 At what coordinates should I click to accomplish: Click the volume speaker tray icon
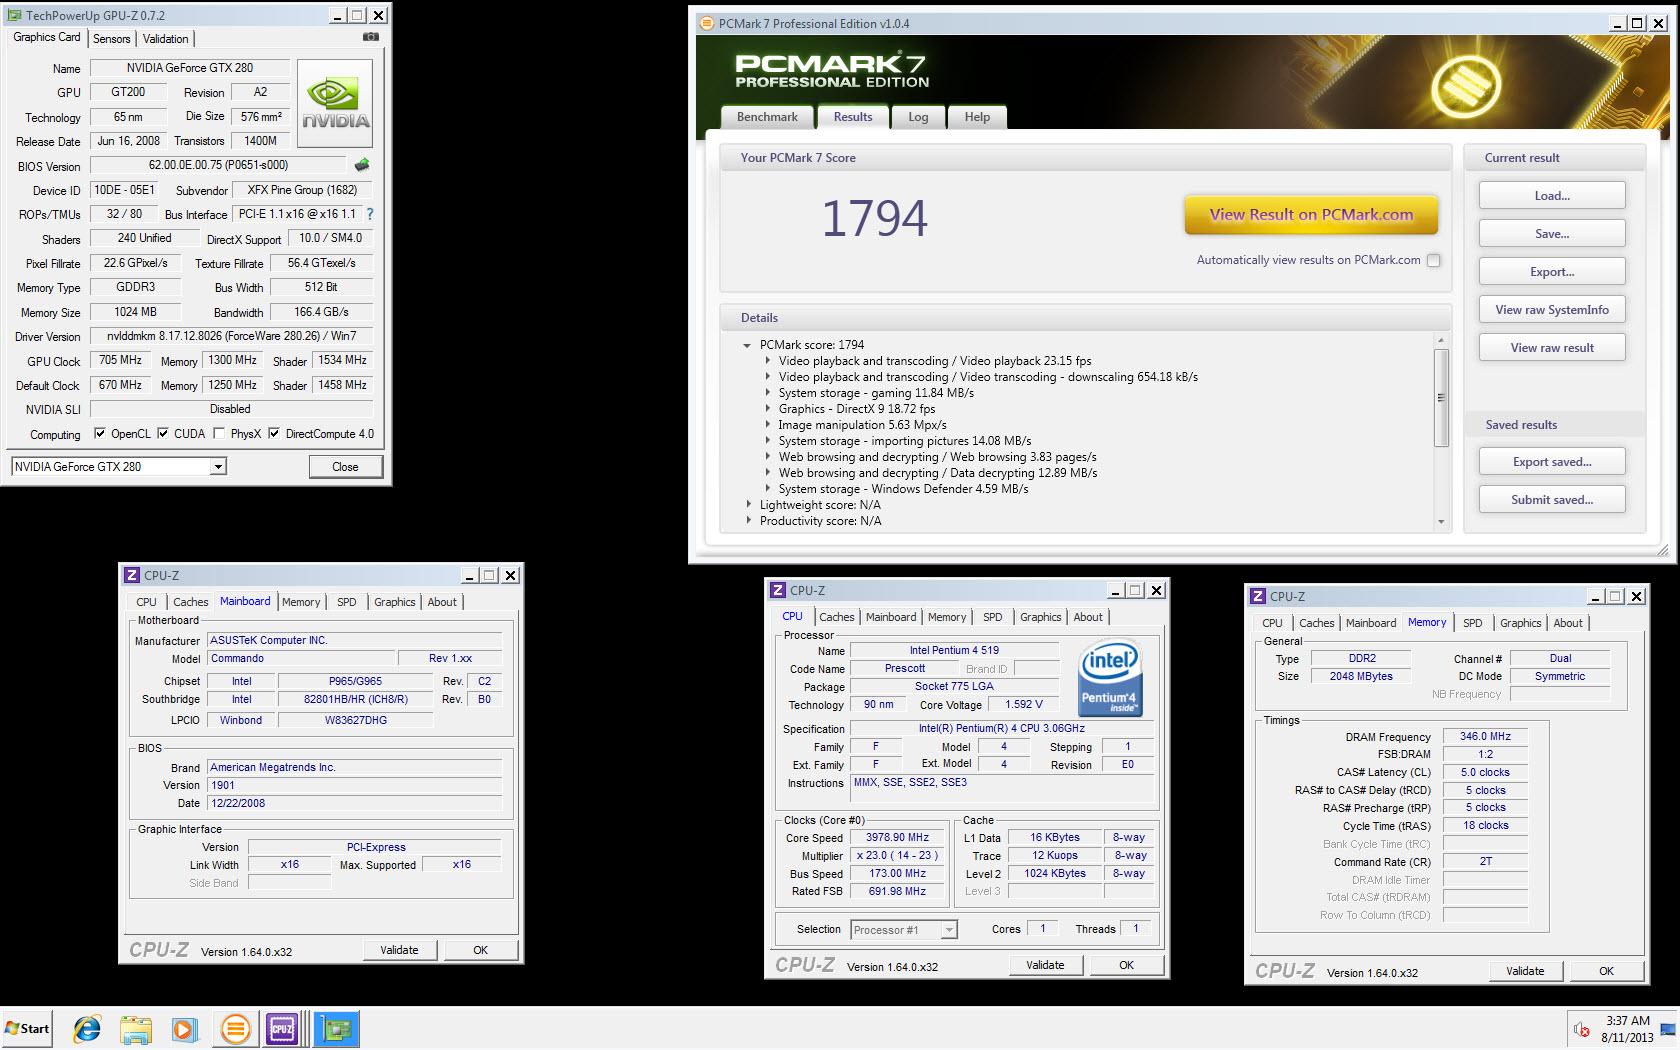point(1582,1029)
